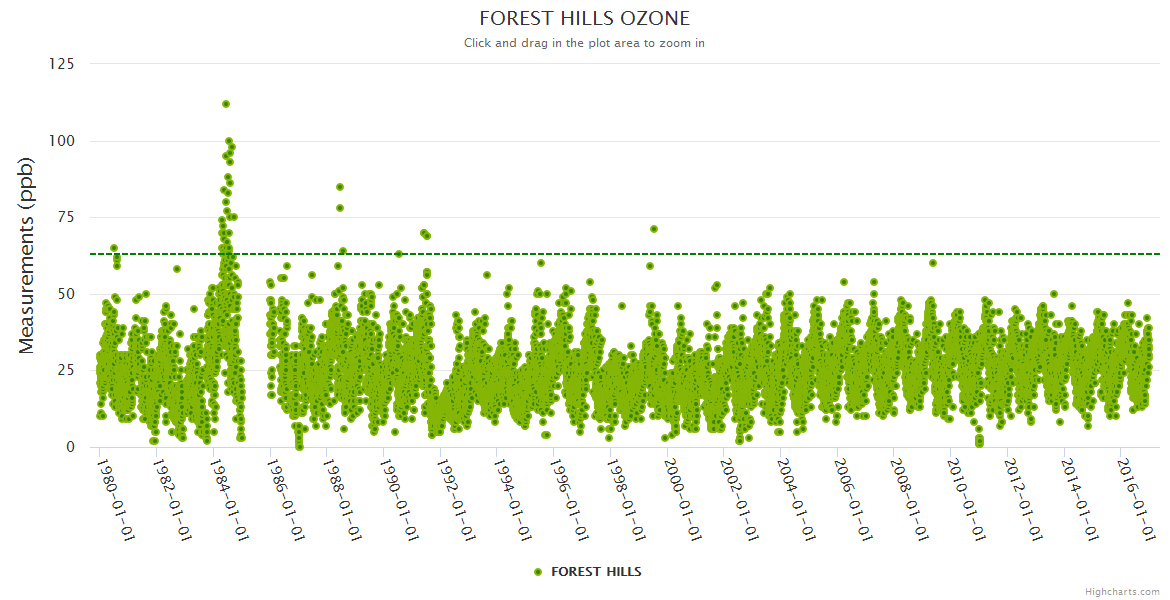Screen dimensions: 1170x600
Task: Click the Measurements (ppb) y-axis title
Action: click(27, 255)
